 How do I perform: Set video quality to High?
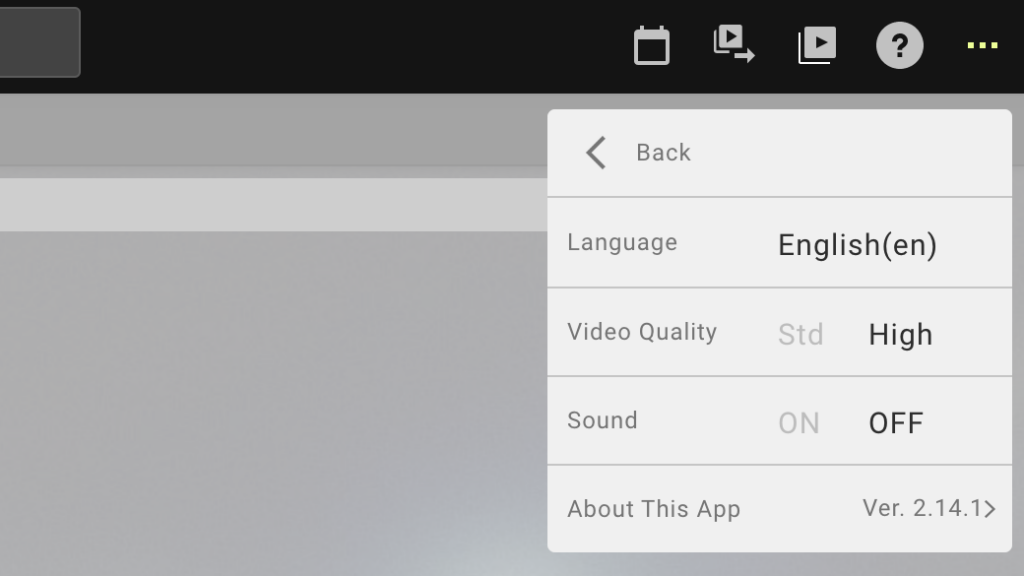point(900,334)
